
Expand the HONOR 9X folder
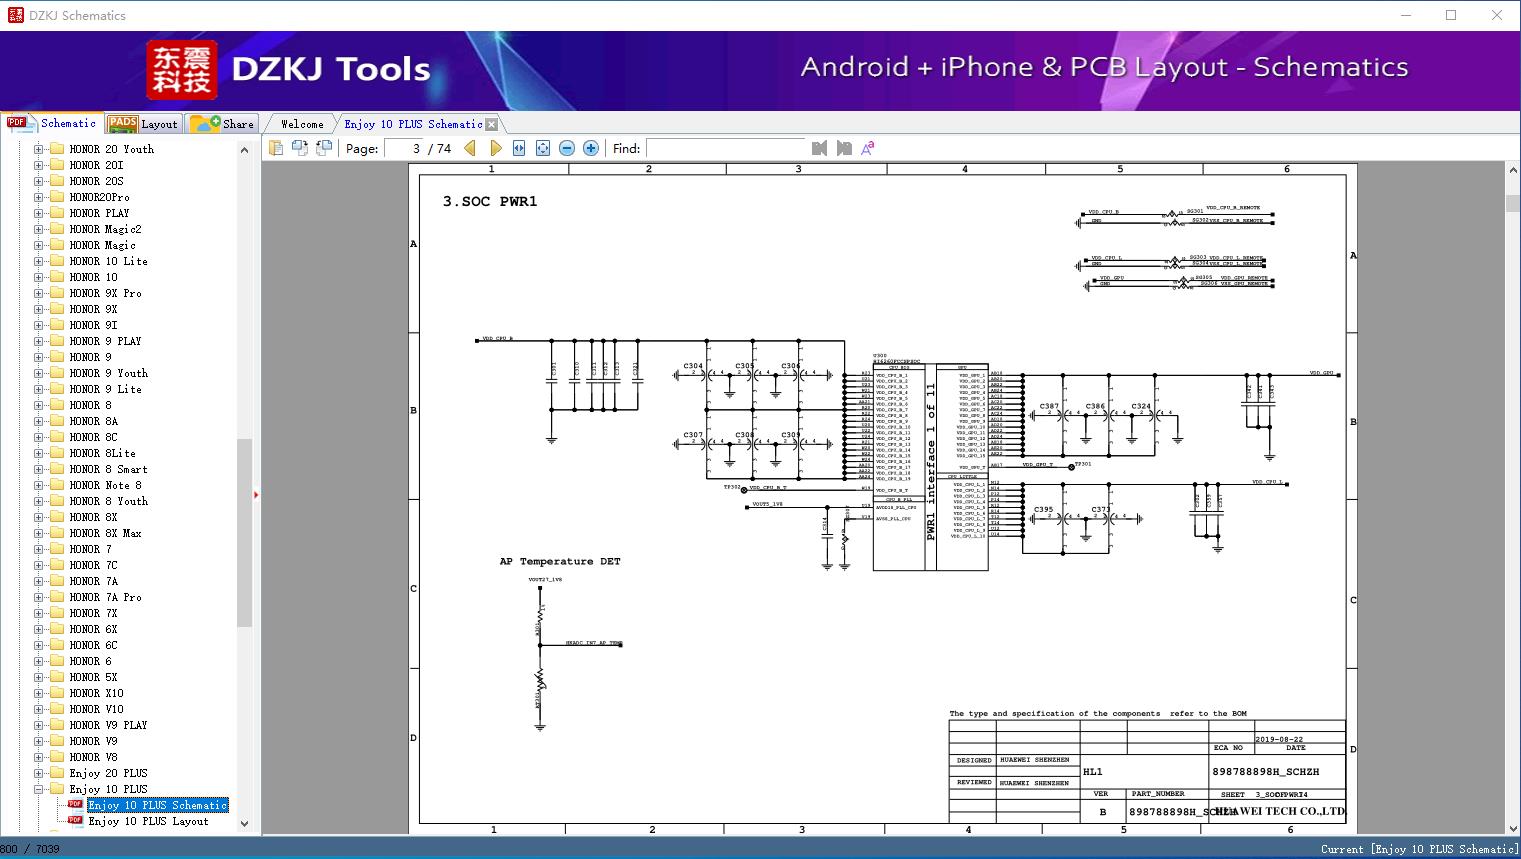pos(38,309)
